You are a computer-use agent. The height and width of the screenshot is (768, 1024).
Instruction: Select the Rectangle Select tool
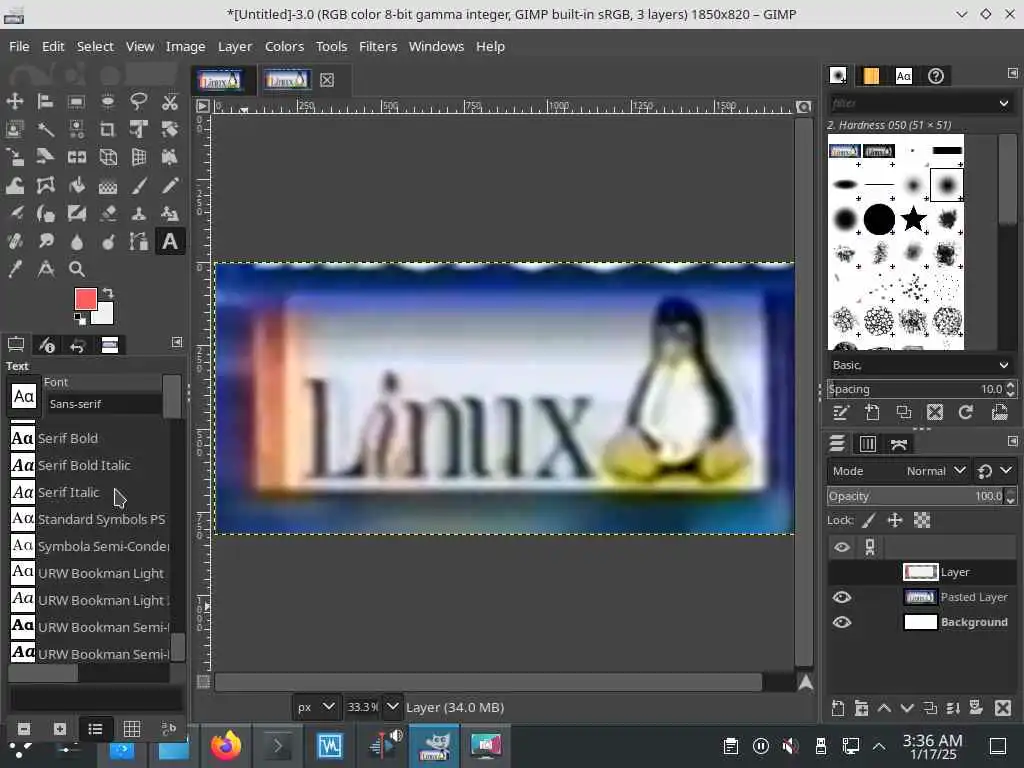click(76, 101)
